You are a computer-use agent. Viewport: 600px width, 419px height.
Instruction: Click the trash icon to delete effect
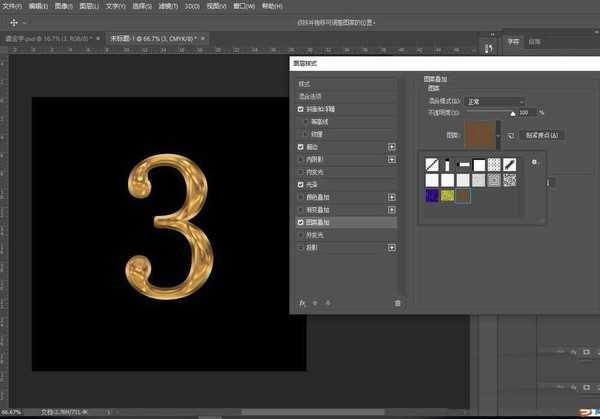click(x=397, y=302)
